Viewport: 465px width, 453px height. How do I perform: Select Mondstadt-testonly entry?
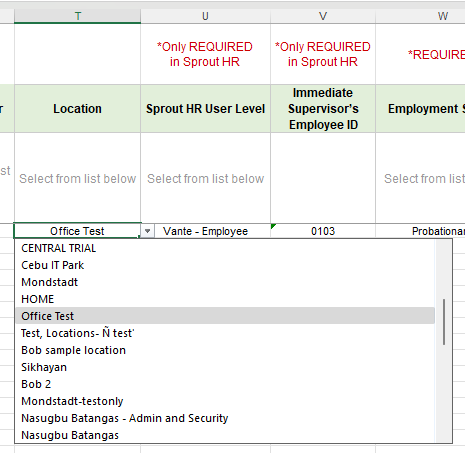click(225, 401)
